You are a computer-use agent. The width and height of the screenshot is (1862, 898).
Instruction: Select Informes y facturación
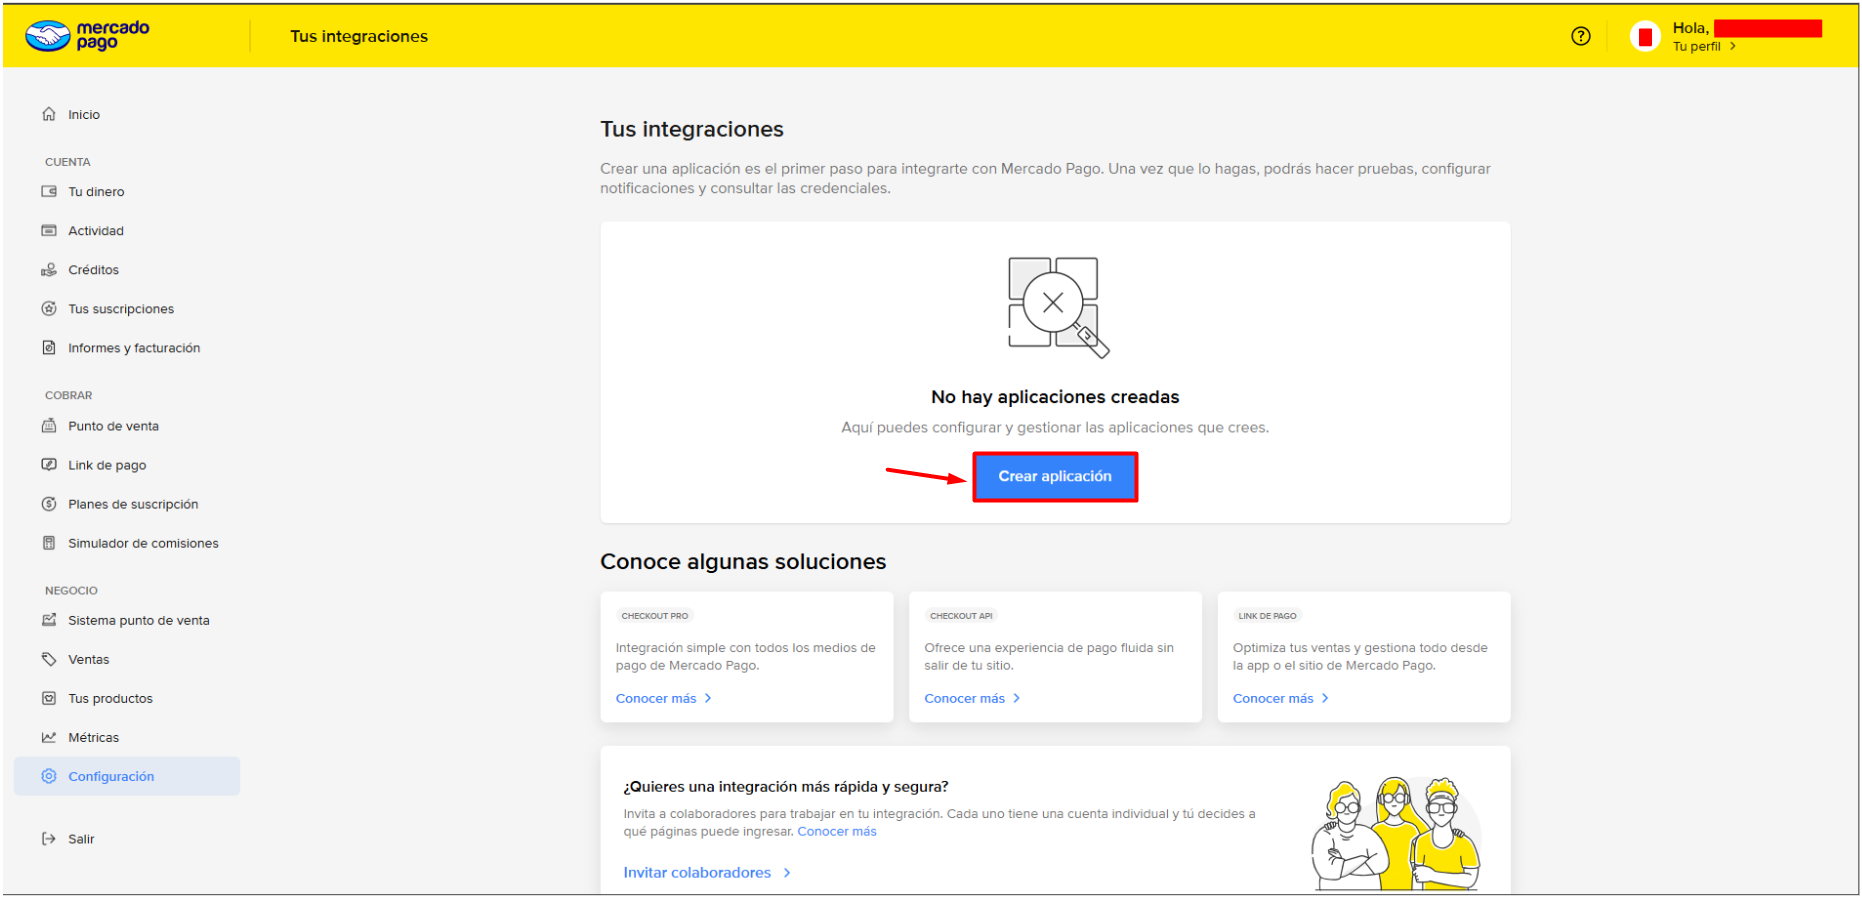pos(134,348)
